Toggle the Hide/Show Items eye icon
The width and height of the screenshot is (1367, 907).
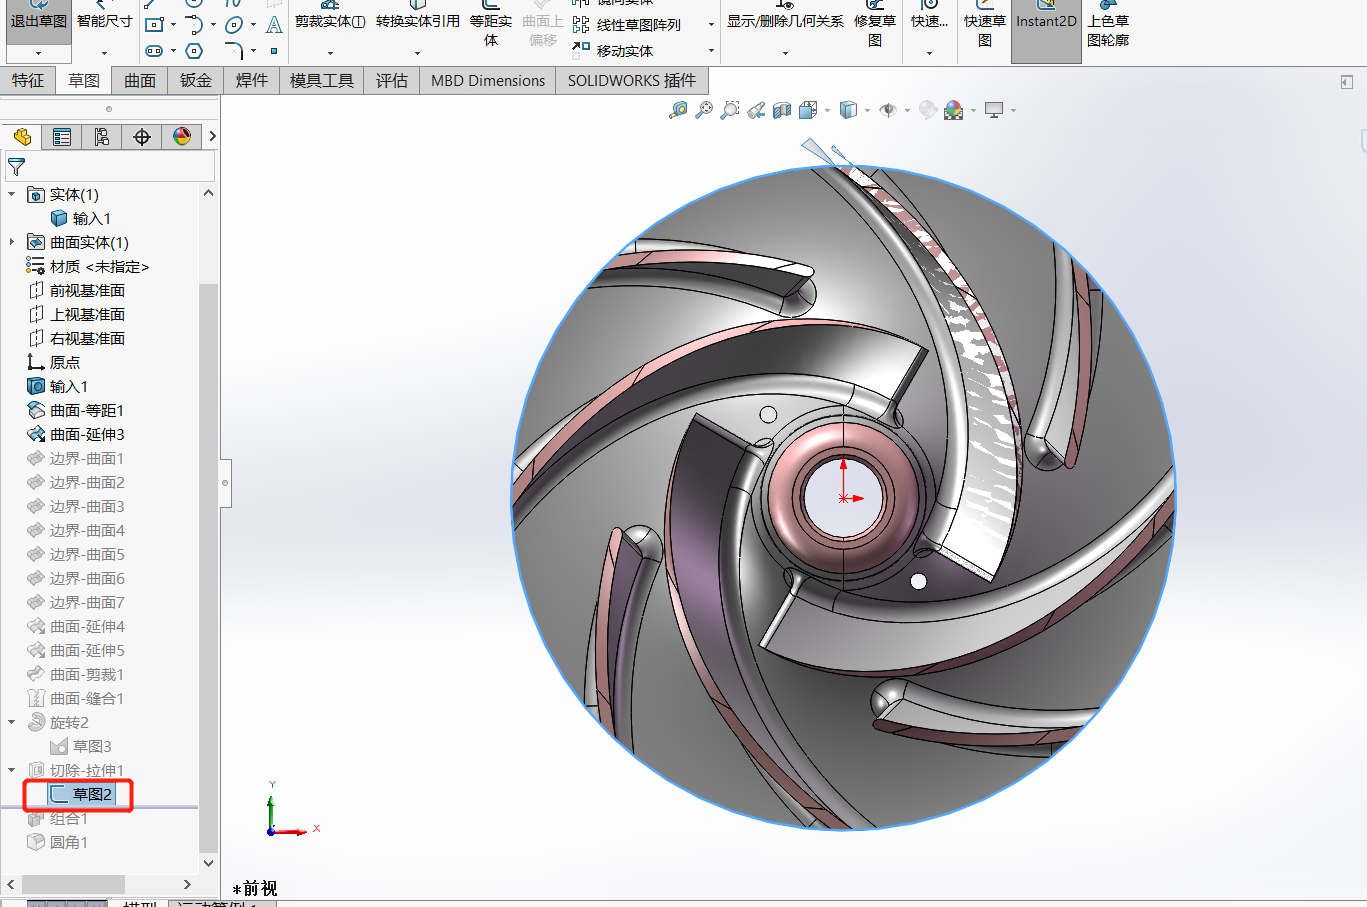pos(888,110)
